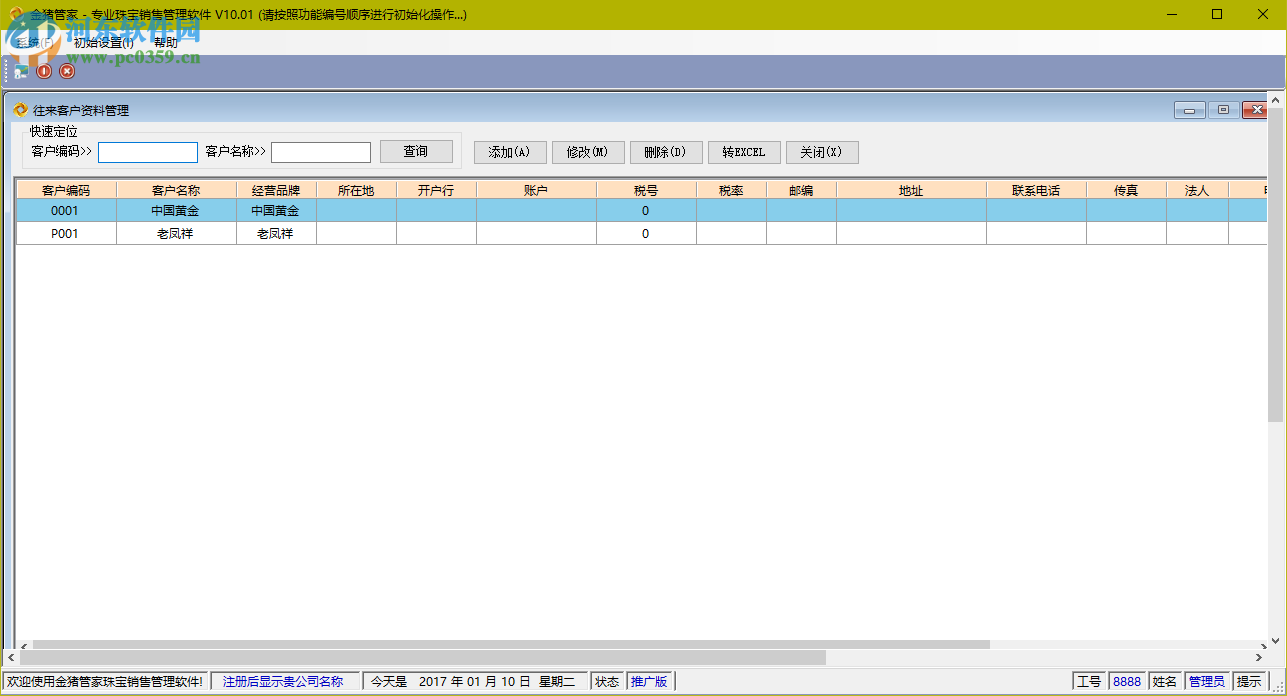The height and width of the screenshot is (696, 1287).
Task: Click the 账户 column header
Action: (536, 190)
